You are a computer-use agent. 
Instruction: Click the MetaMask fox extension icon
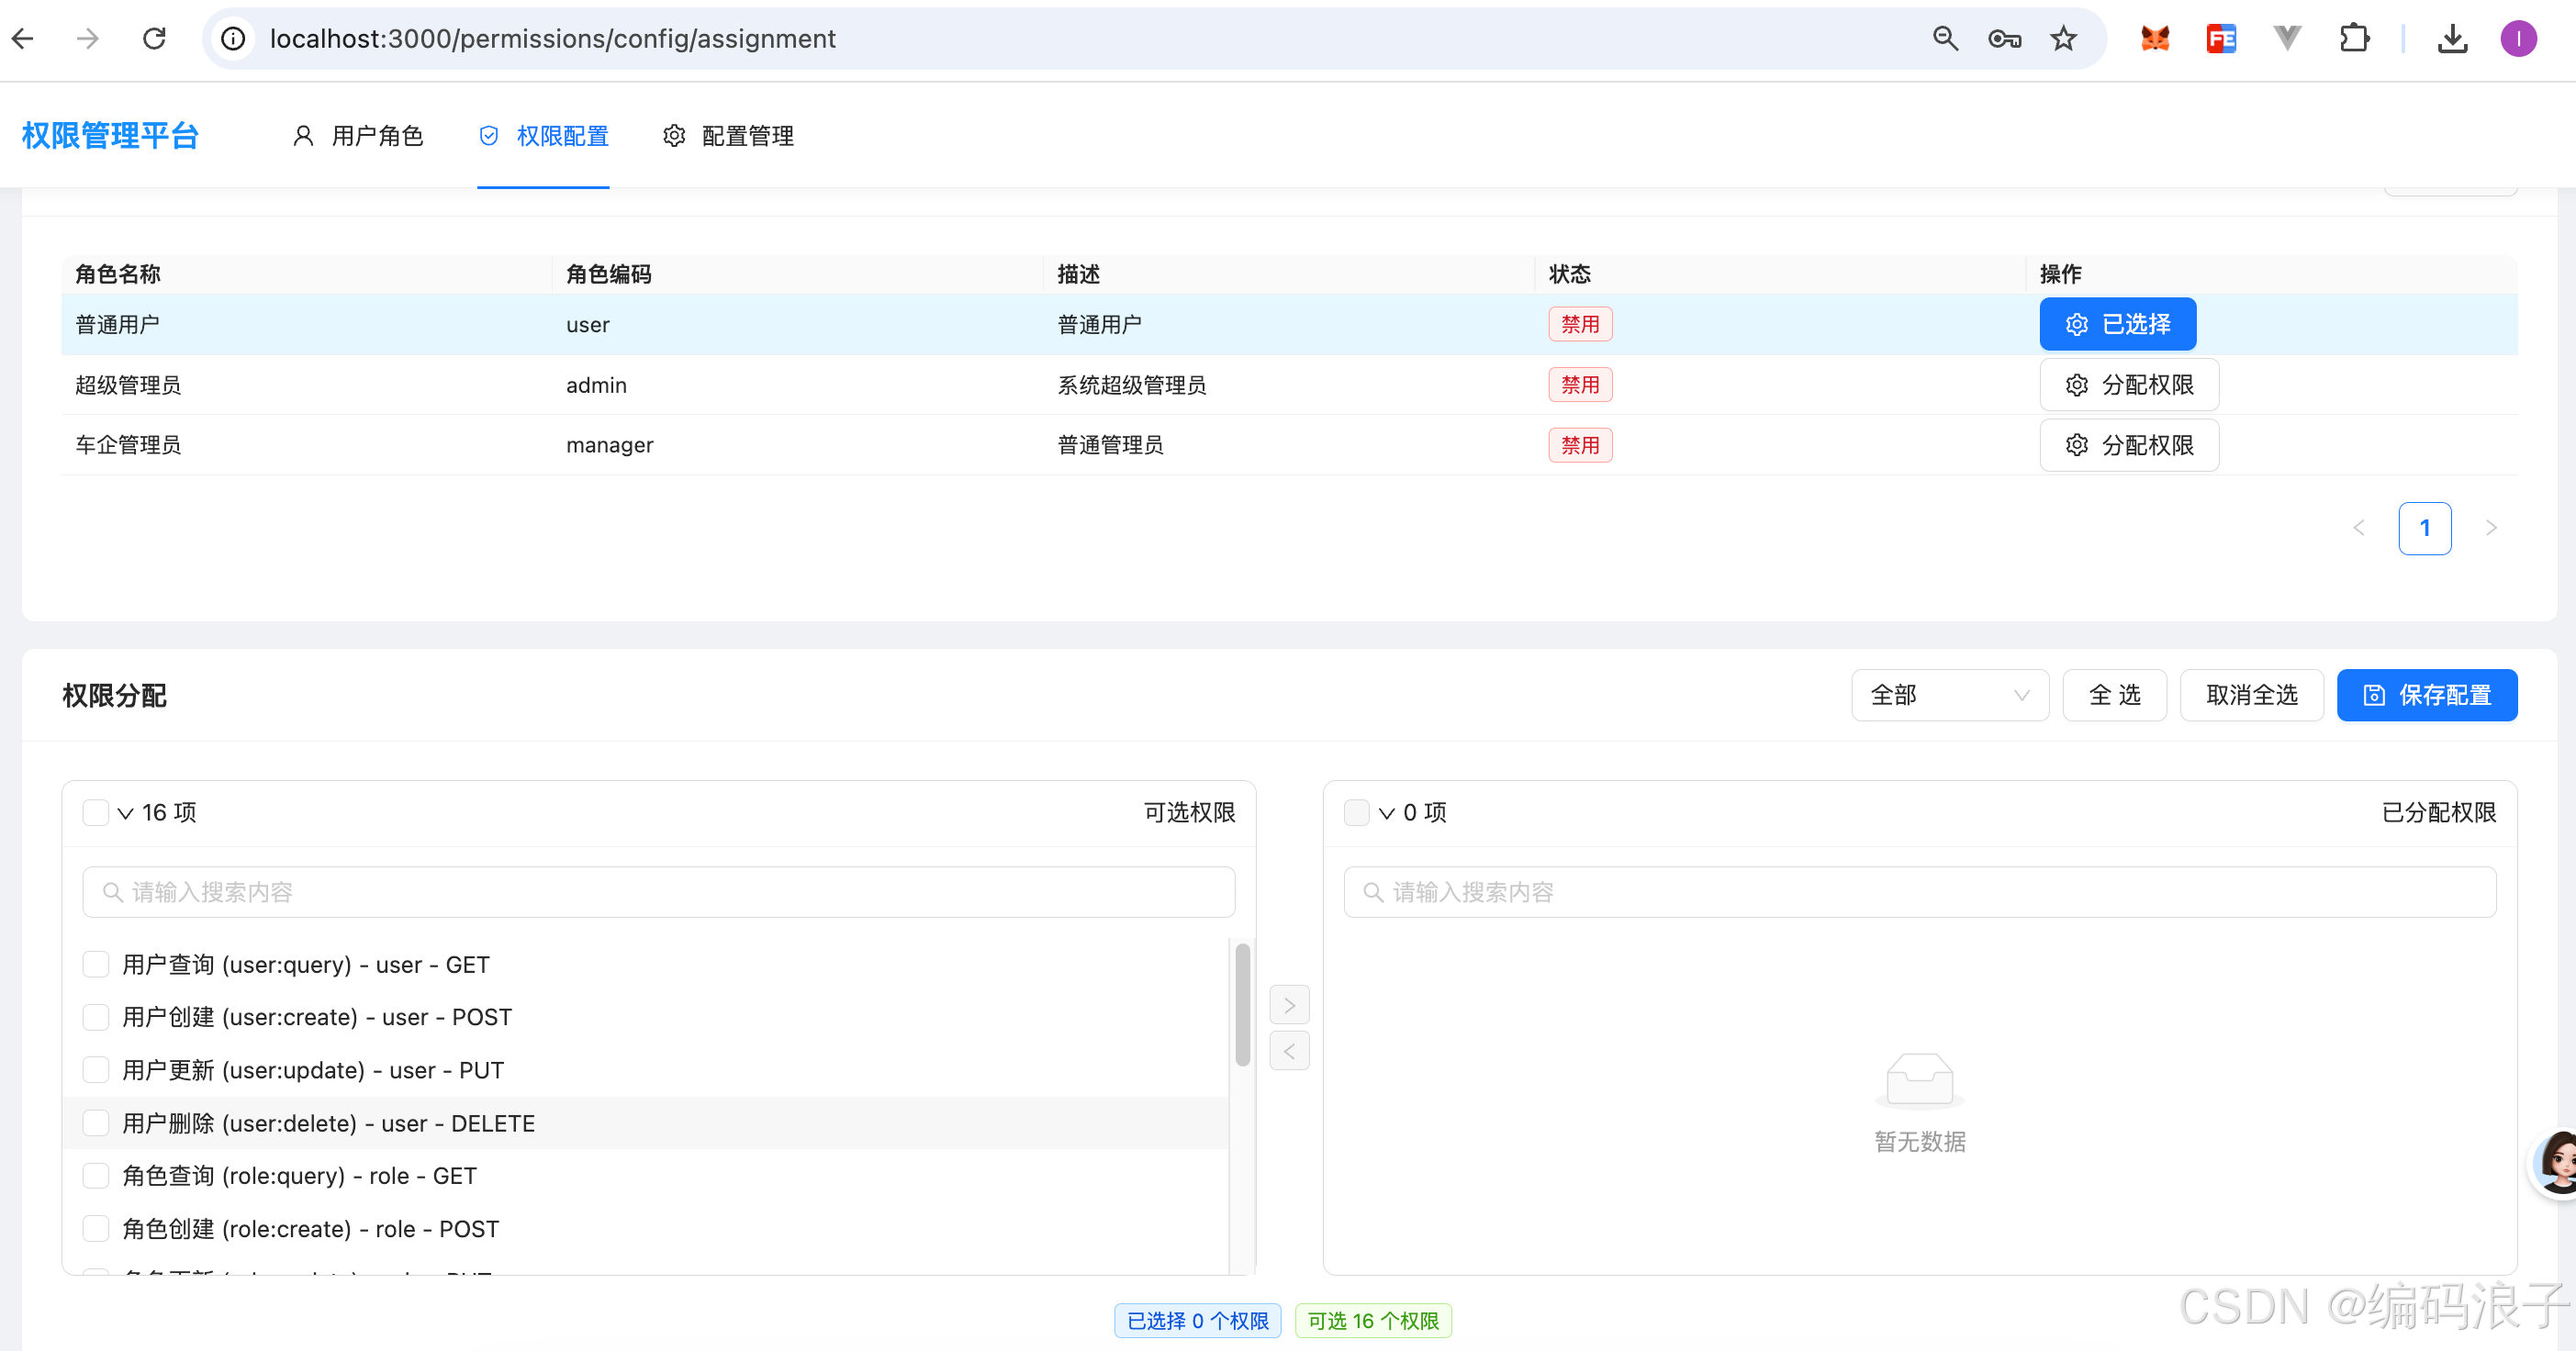(2154, 39)
